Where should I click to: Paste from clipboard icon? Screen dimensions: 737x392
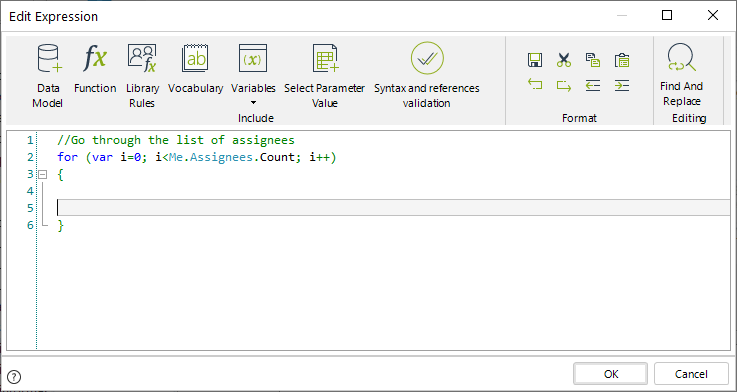622,60
